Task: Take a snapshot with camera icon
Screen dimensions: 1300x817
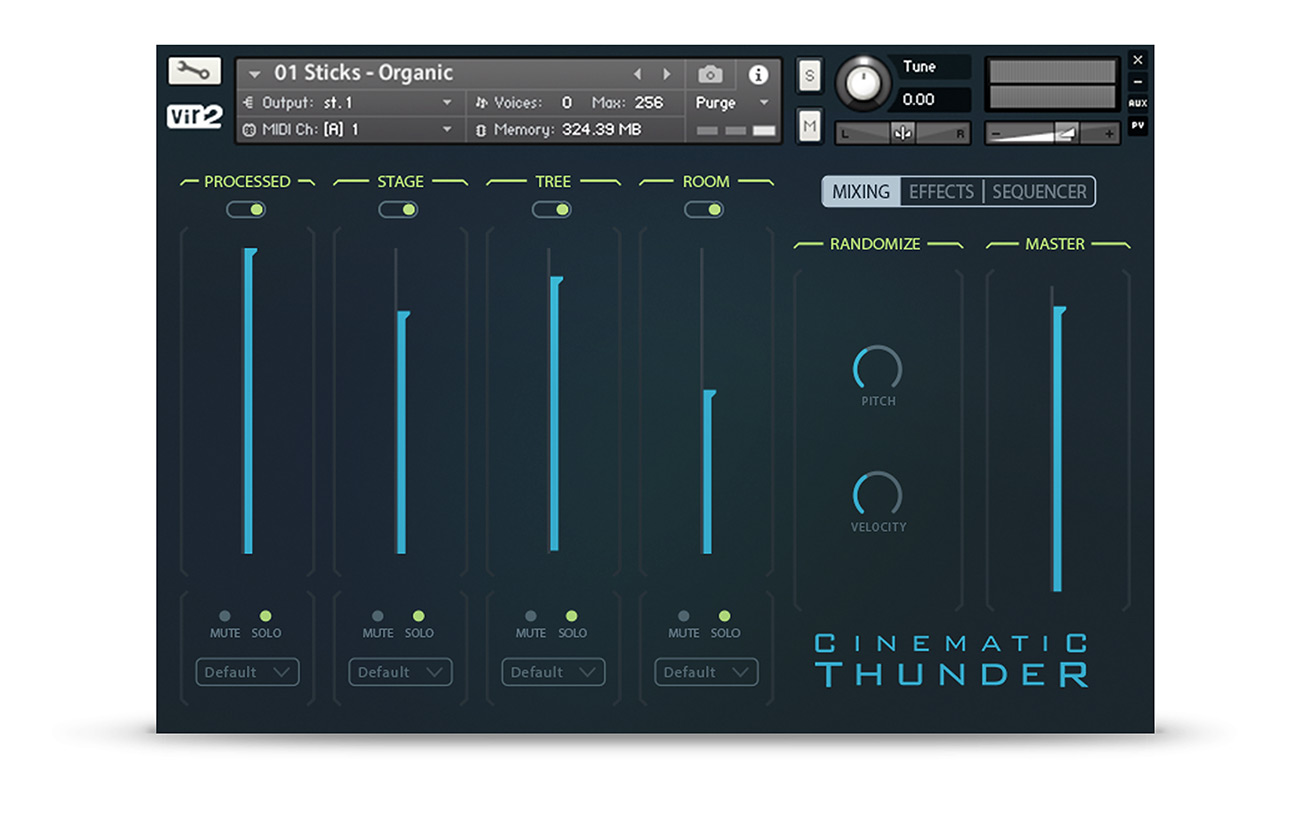Action: (710, 75)
